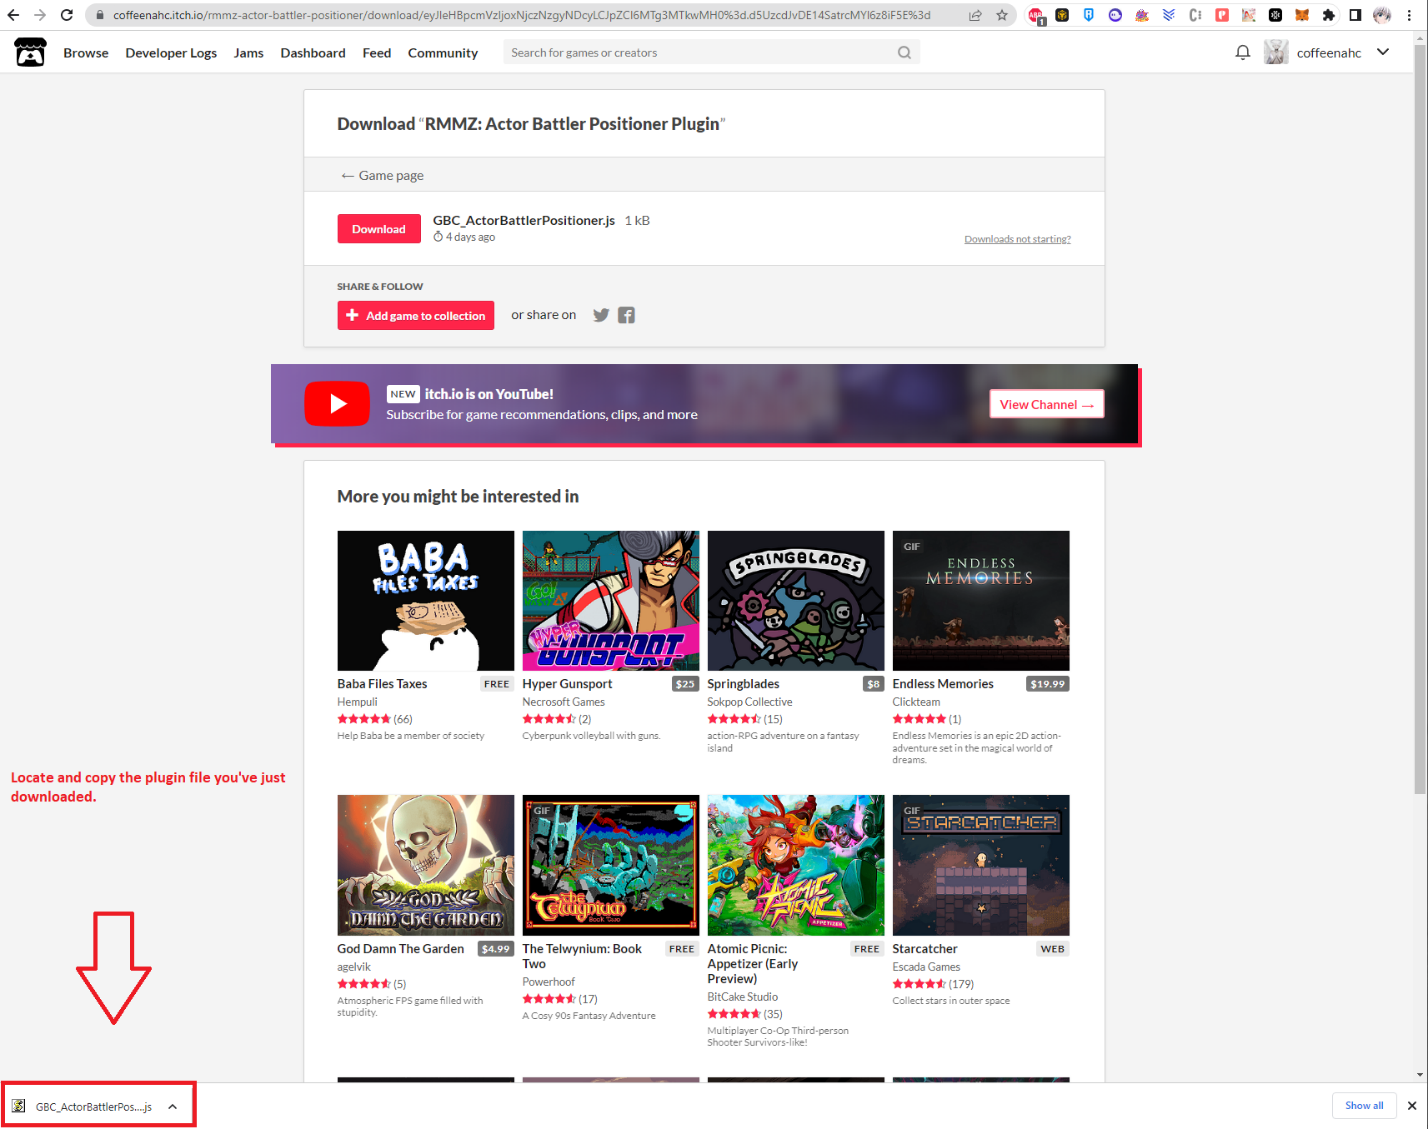
Task: Click Show all downloads button
Action: tap(1364, 1105)
